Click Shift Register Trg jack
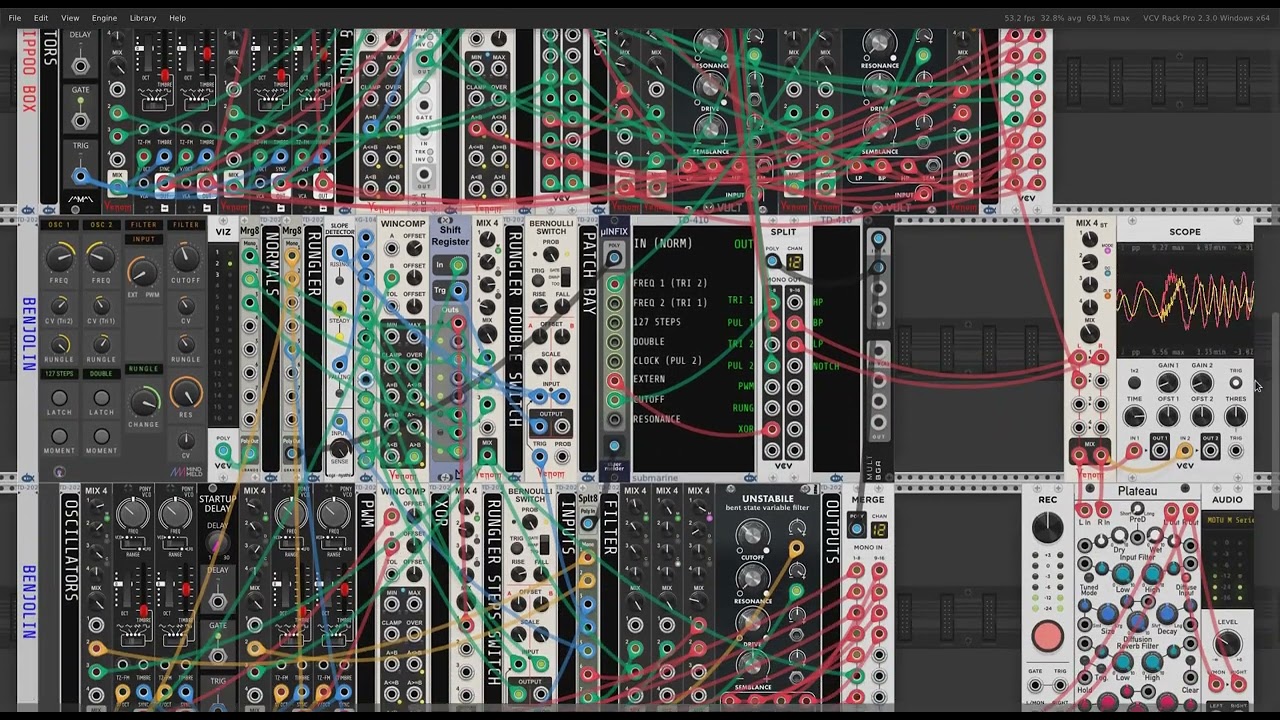This screenshot has width=1280, height=720. [x=458, y=291]
